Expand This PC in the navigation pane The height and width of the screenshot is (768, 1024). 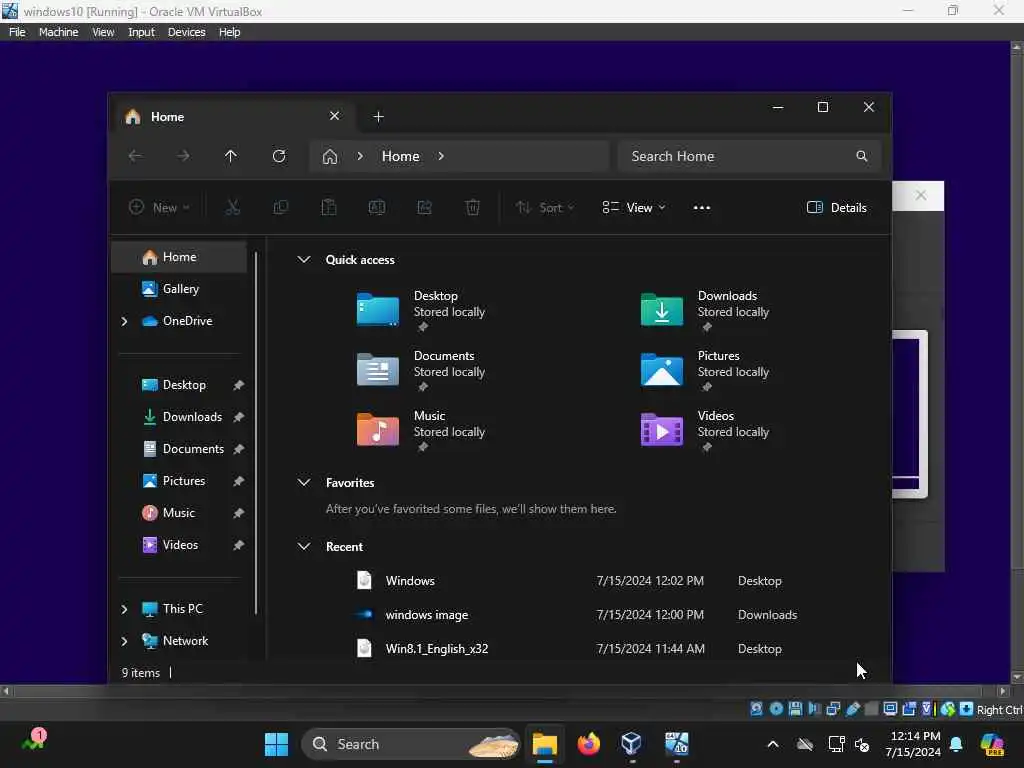click(x=124, y=609)
